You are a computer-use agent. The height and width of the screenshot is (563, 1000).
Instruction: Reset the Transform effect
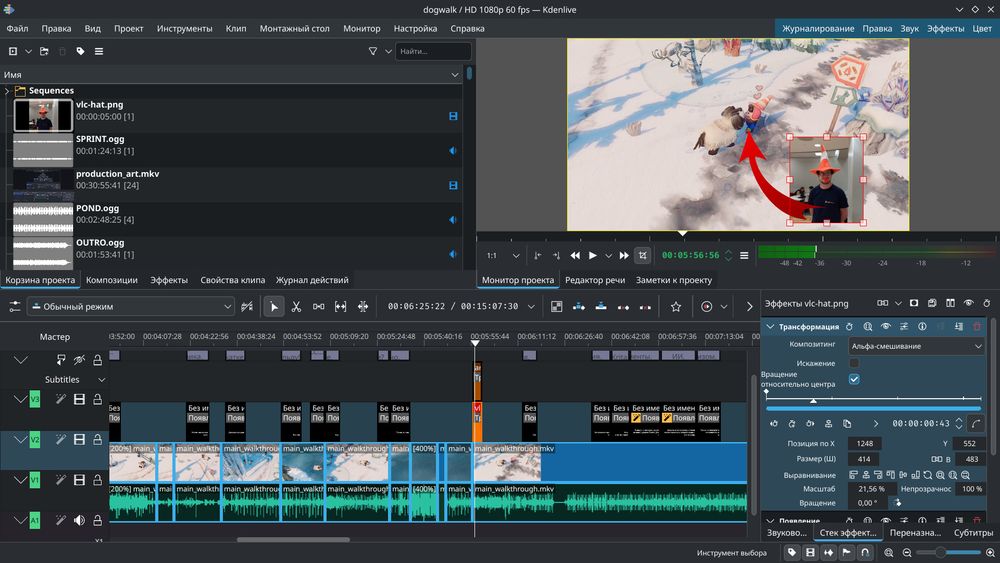tap(849, 326)
